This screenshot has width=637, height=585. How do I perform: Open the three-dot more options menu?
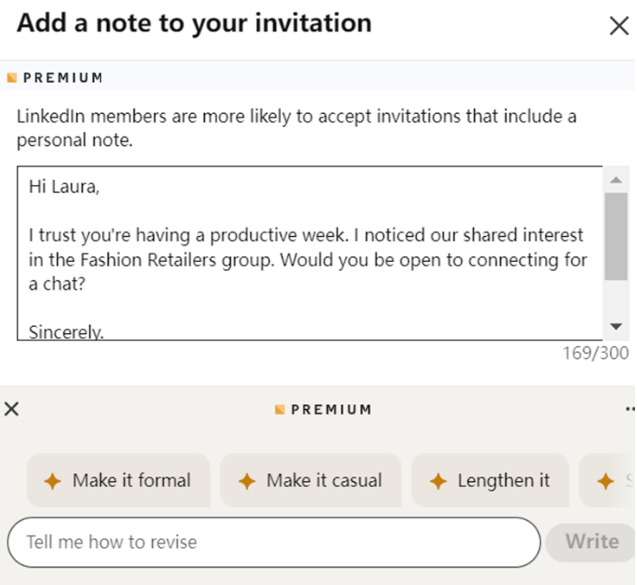[629, 409]
